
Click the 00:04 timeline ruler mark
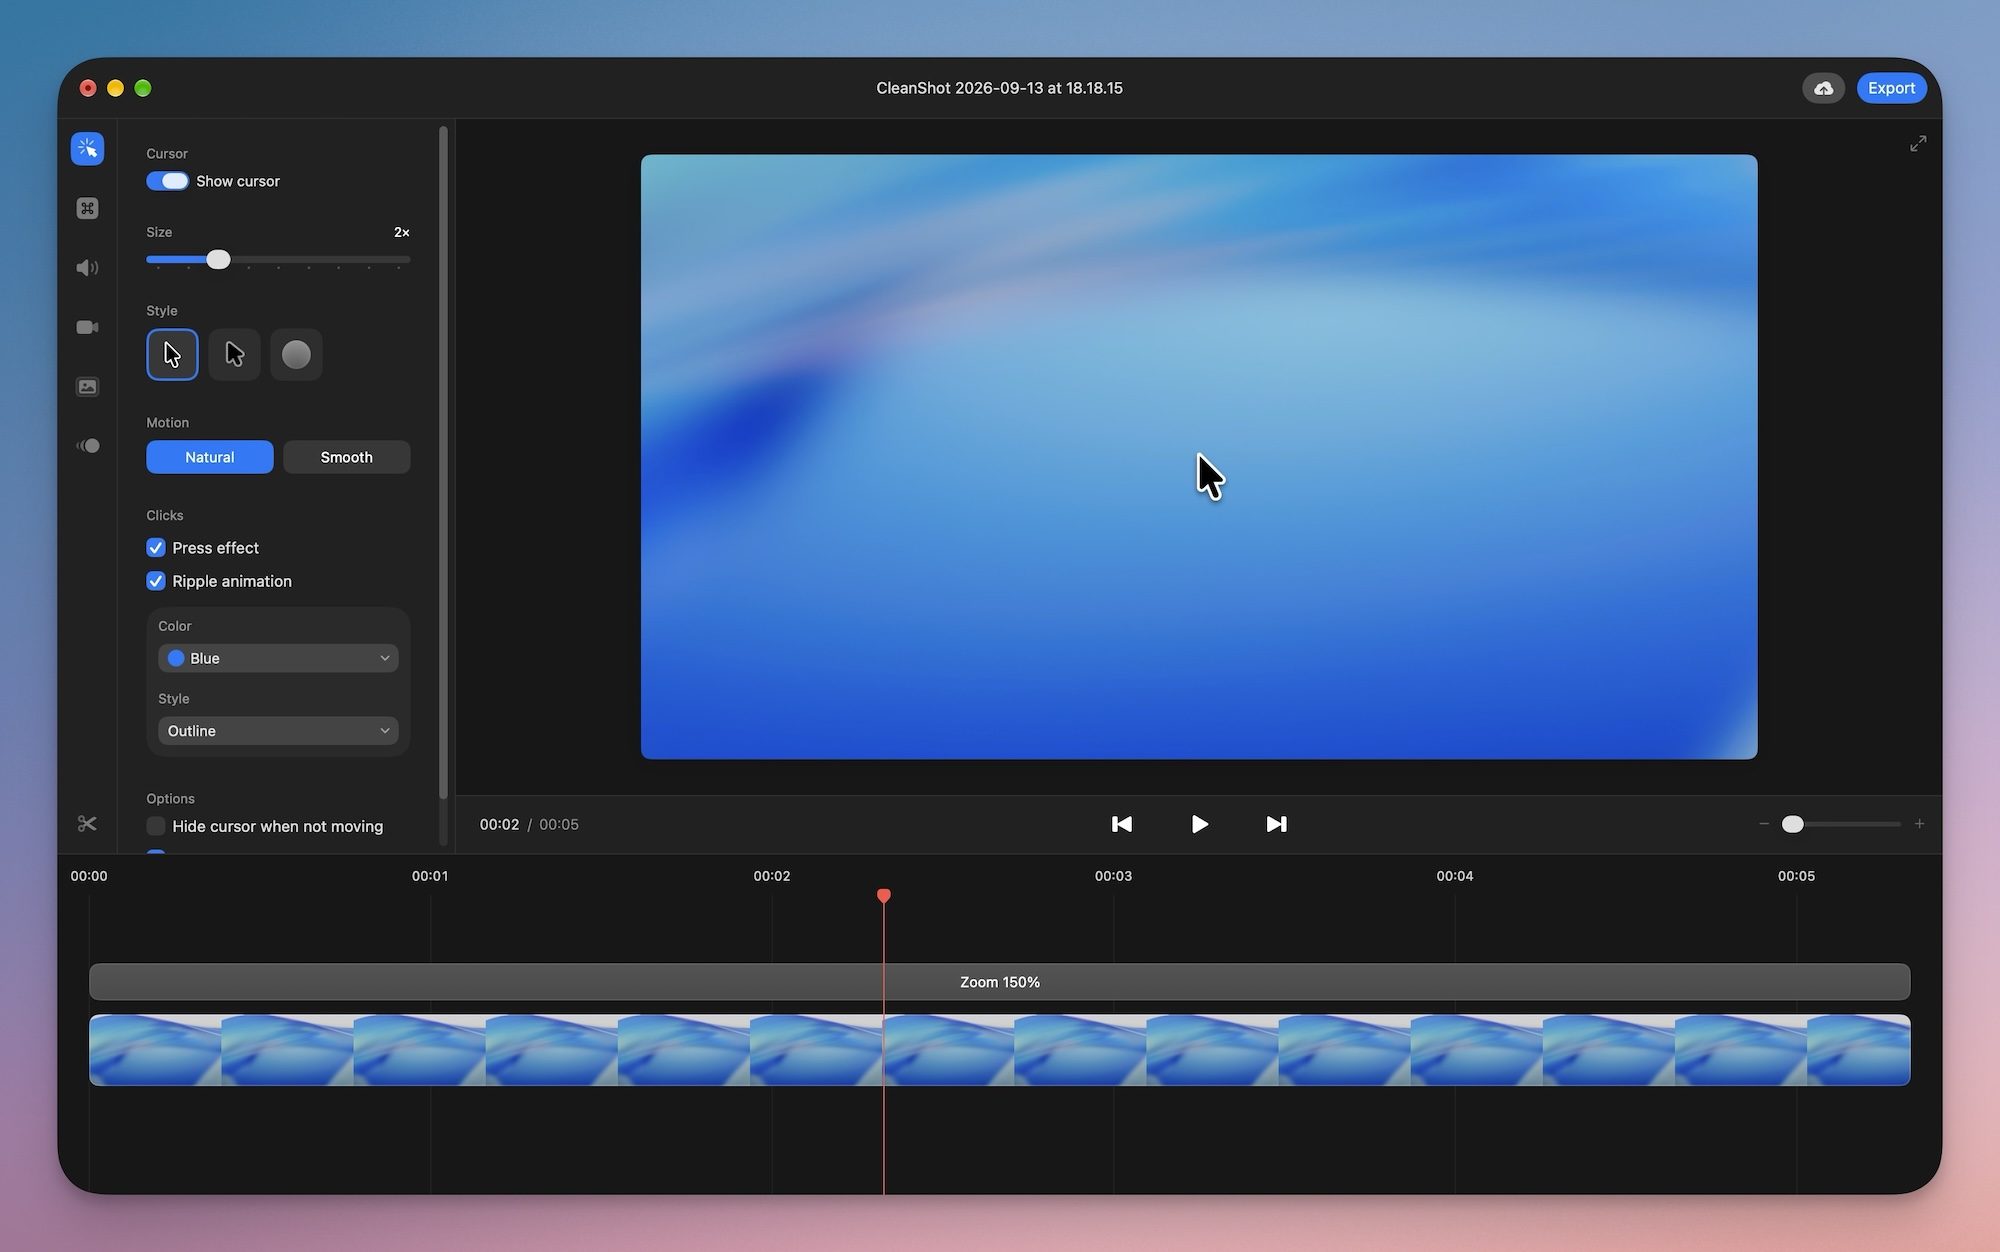pyautogui.click(x=1455, y=876)
